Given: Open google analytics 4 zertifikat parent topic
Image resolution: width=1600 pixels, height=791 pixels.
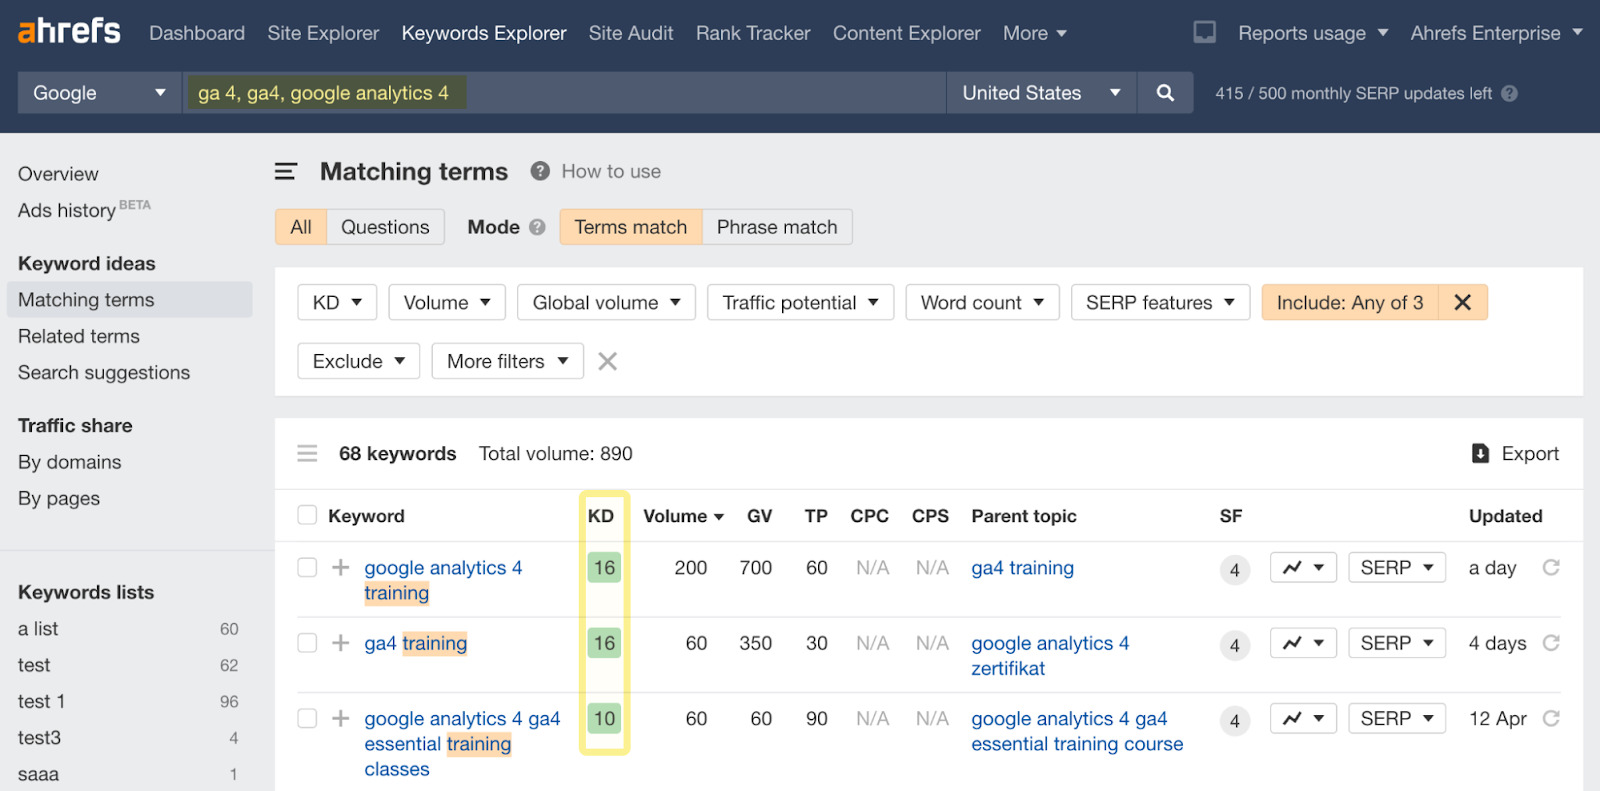Looking at the screenshot, I should click(x=1050, y=656).
